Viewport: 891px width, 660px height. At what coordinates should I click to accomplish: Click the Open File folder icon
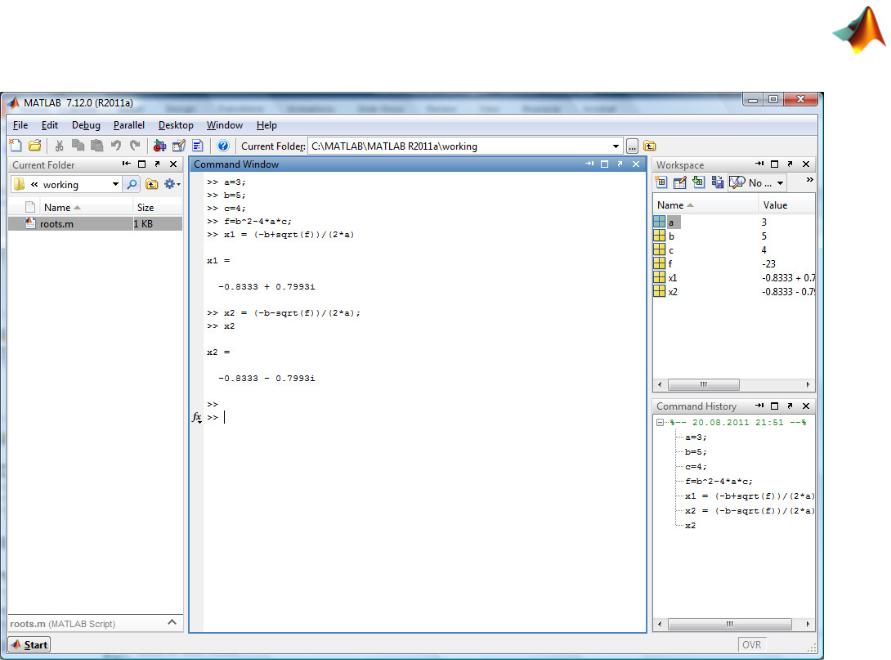coord(35,146)
